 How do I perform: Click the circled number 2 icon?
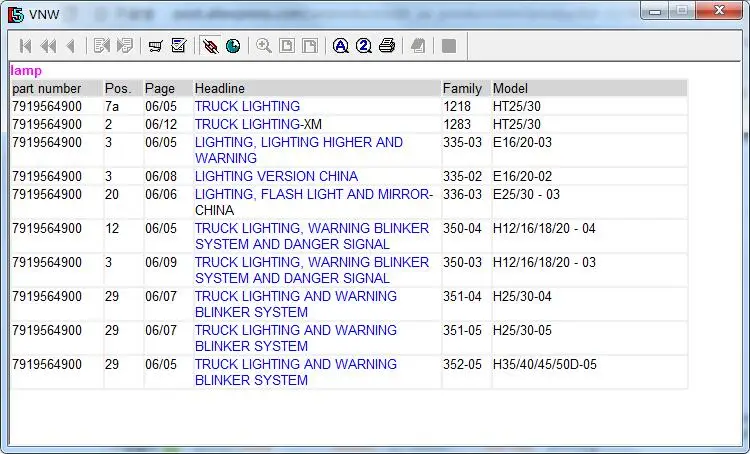(364, 46)
